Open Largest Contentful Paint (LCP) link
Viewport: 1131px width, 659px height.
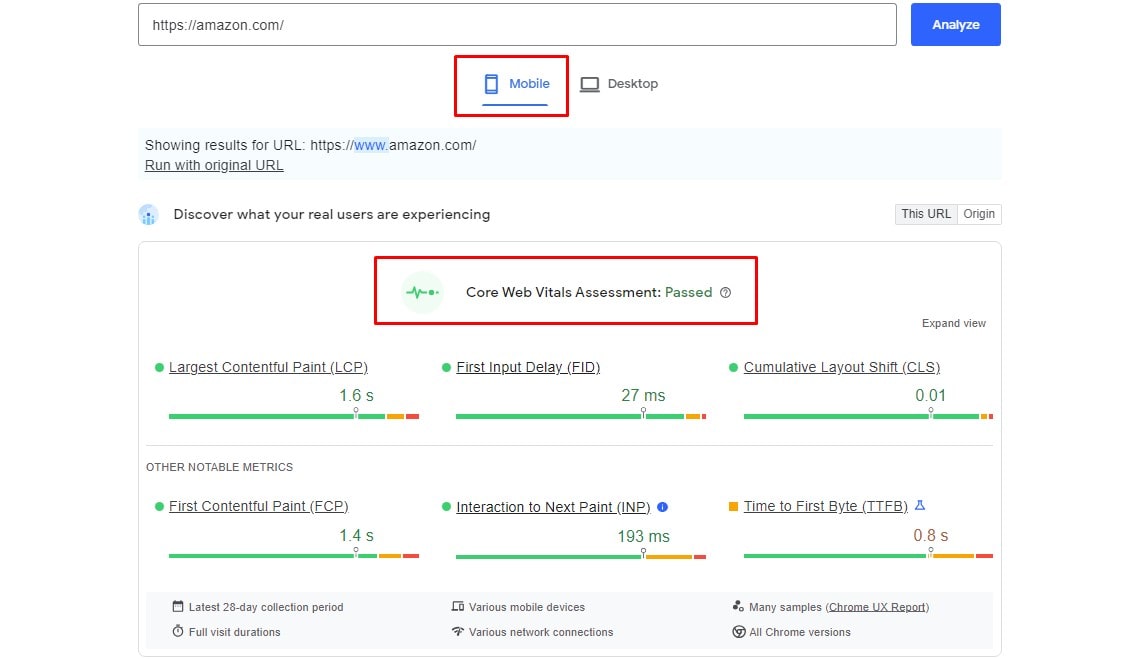pos(268,367)
